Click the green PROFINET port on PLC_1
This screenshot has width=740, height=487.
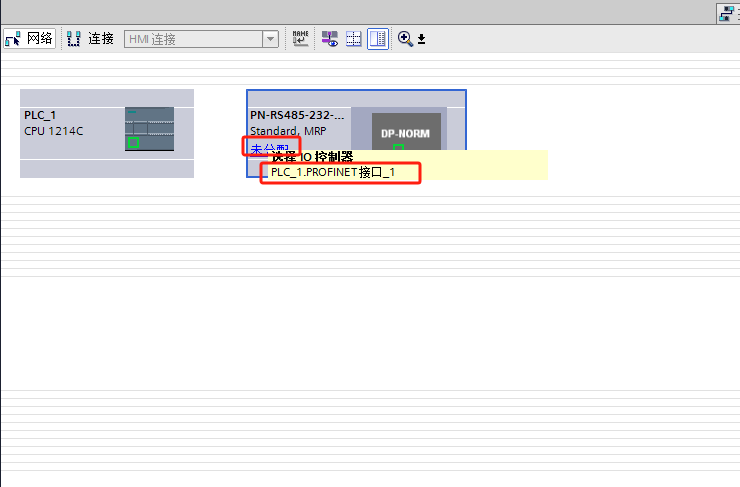133,142
